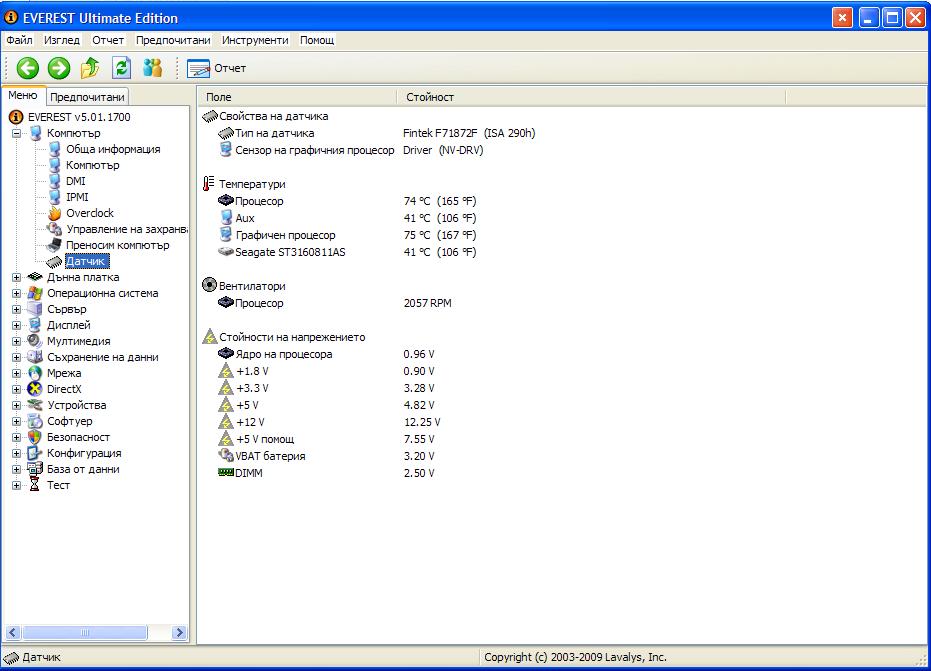Screen dimensions: 931x671
Task: Click the Вентилатори fan icon
Action: 209,285
